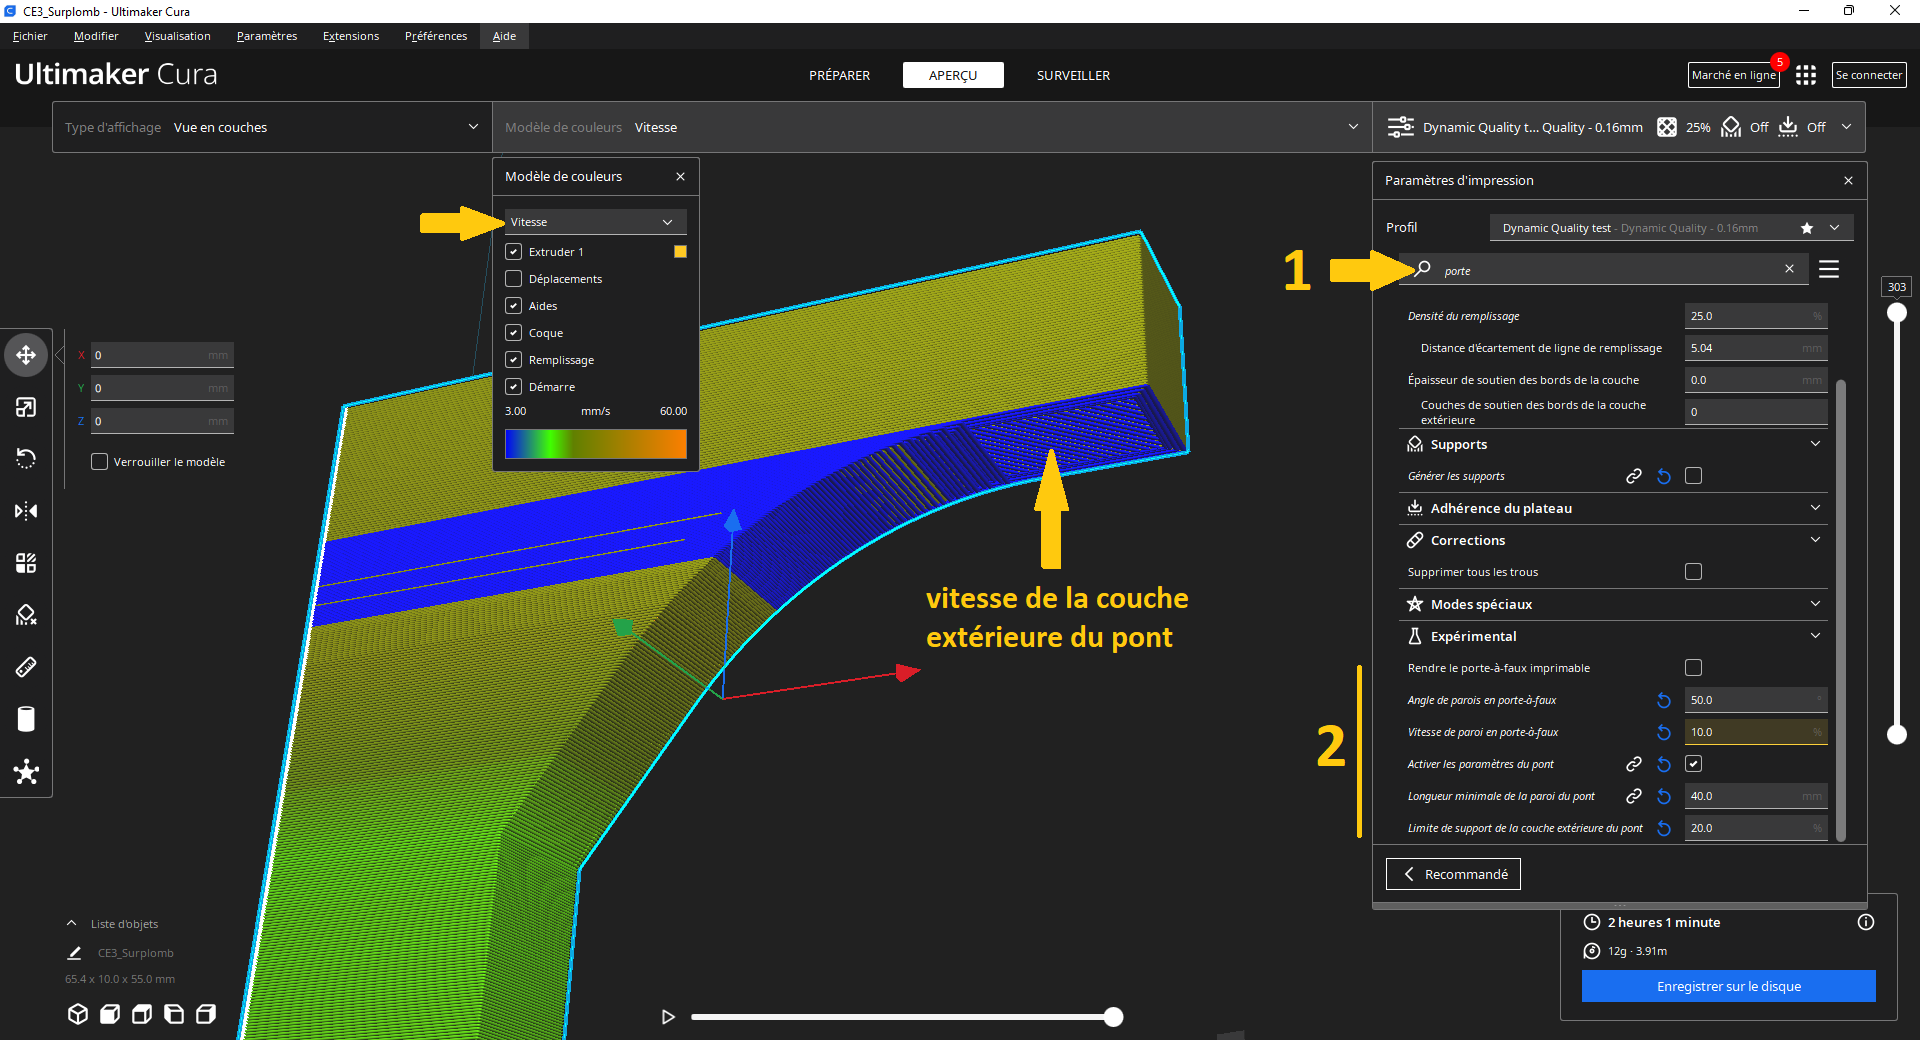Close the Paramètres d'impression panel
This screenshot has width=1920, height=1040.
pos(1848,181)
